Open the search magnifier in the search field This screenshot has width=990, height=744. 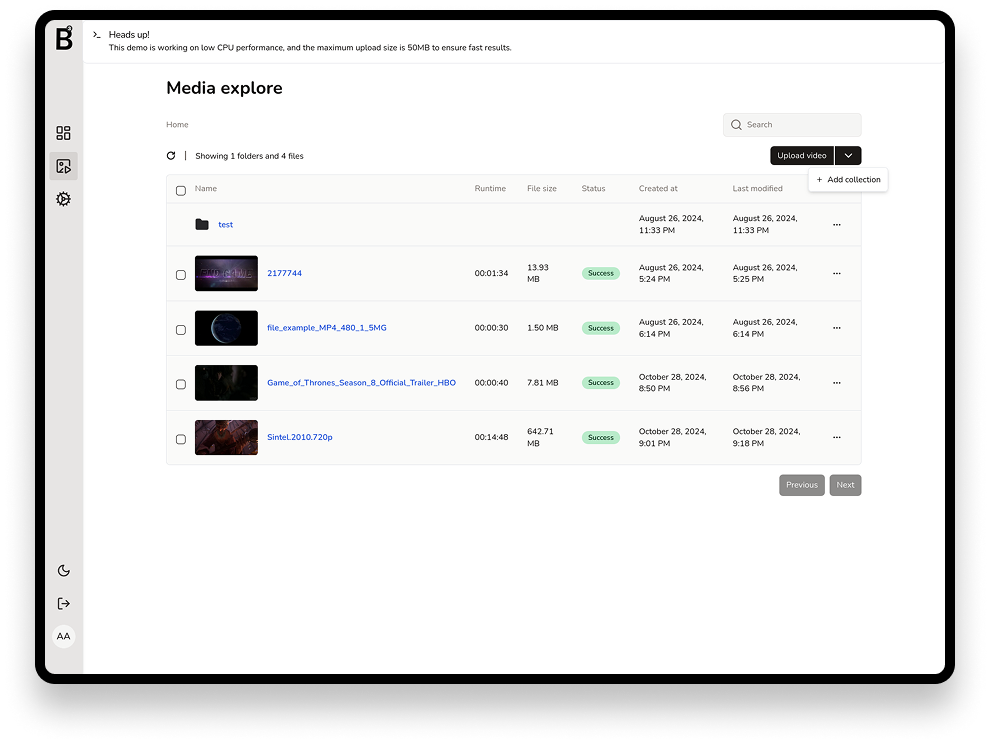[x=737, y=124]
